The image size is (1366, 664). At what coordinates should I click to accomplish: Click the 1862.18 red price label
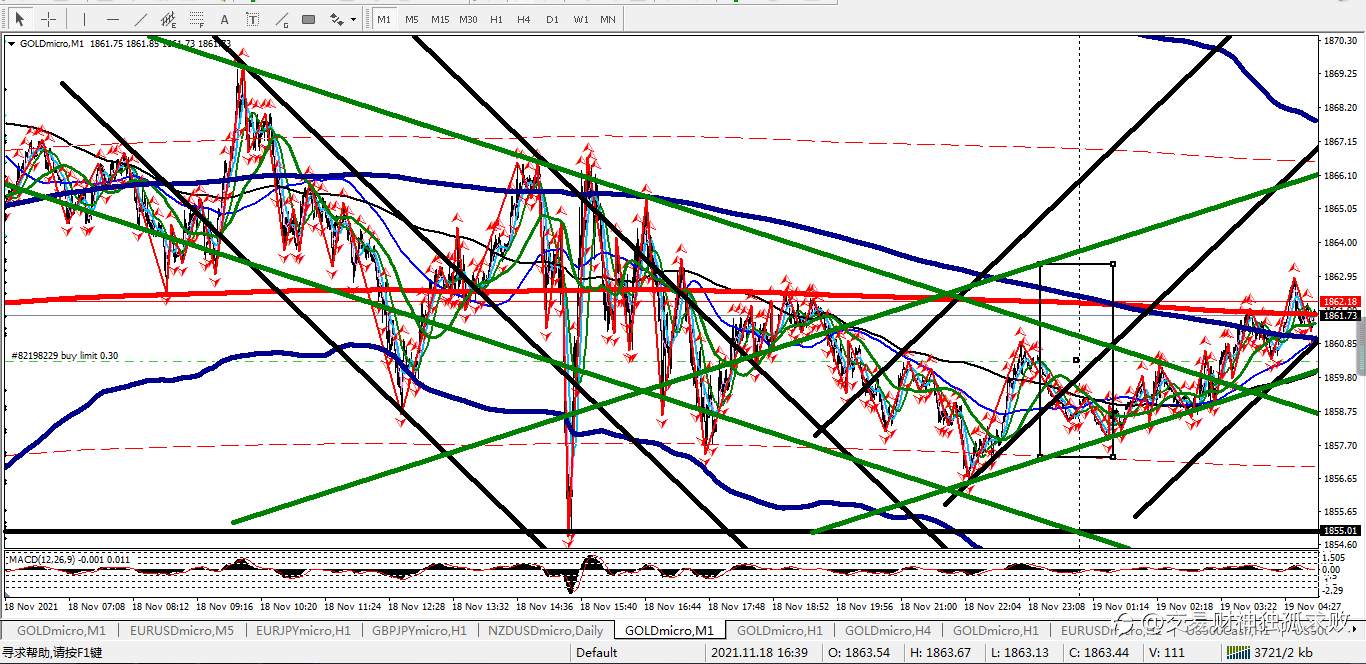[1340, 302]
